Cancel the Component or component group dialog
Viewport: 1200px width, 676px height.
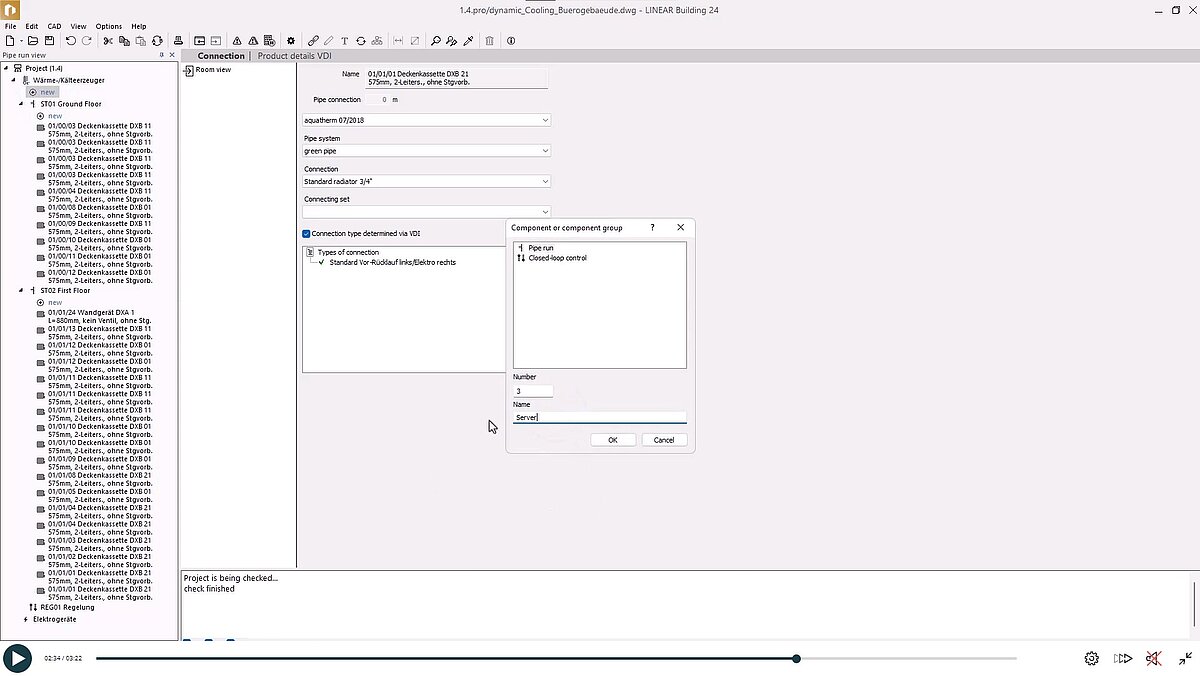click(x=664, y=439)
